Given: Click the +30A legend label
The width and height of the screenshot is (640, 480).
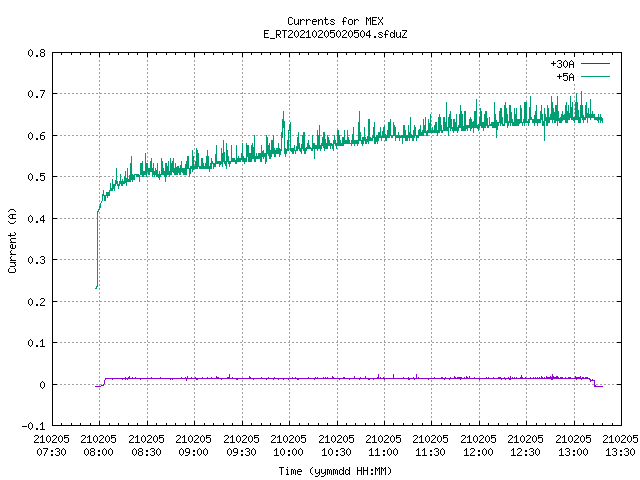Looking at the screenshot, I should click(562, 64).
